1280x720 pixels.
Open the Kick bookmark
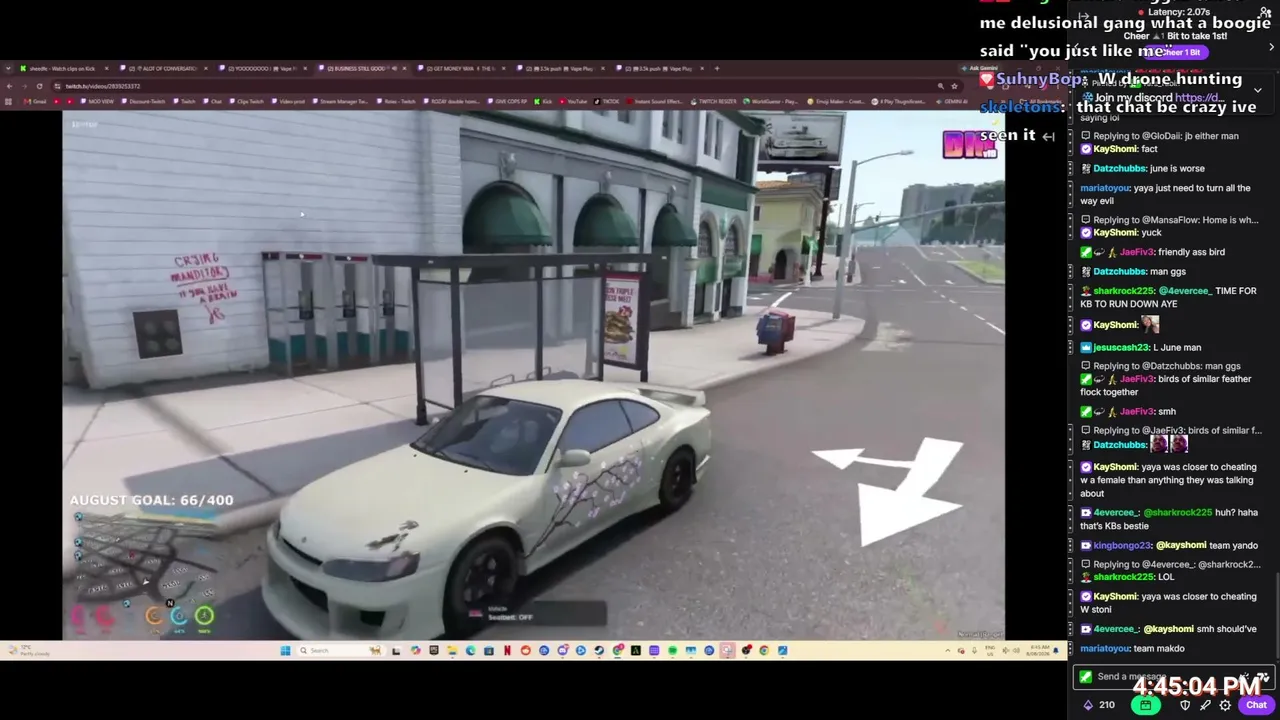(x=544, y=101)
